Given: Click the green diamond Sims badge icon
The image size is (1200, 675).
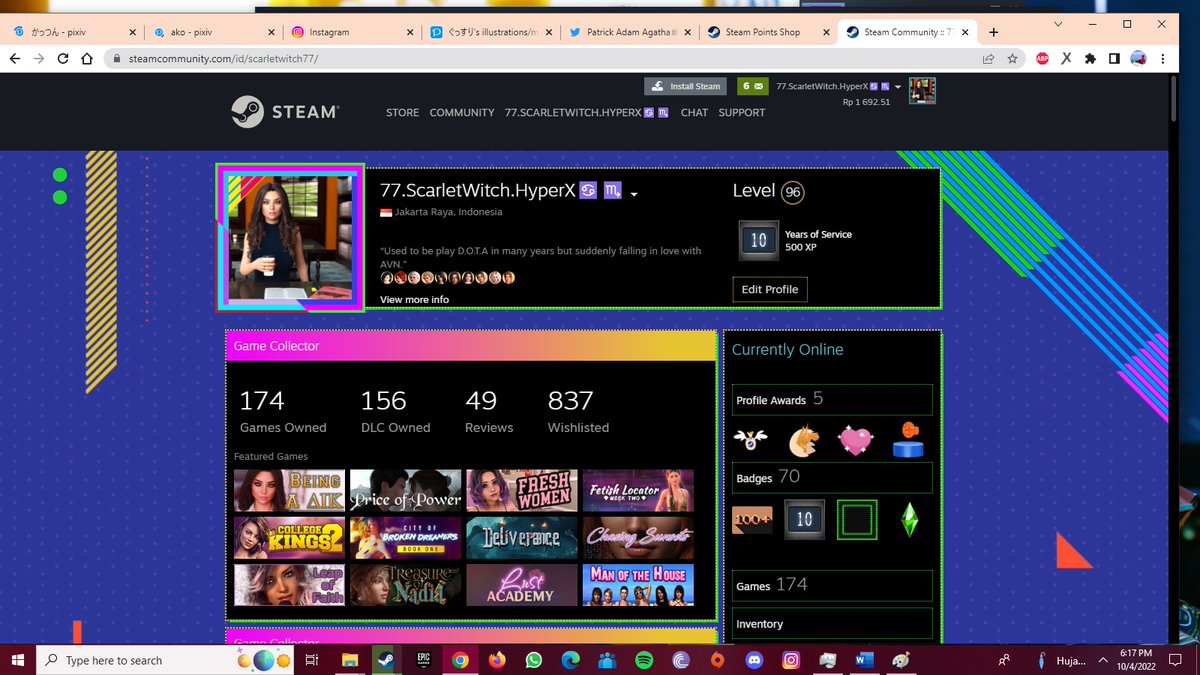Looking at the screenshot, I should point(908,519).
